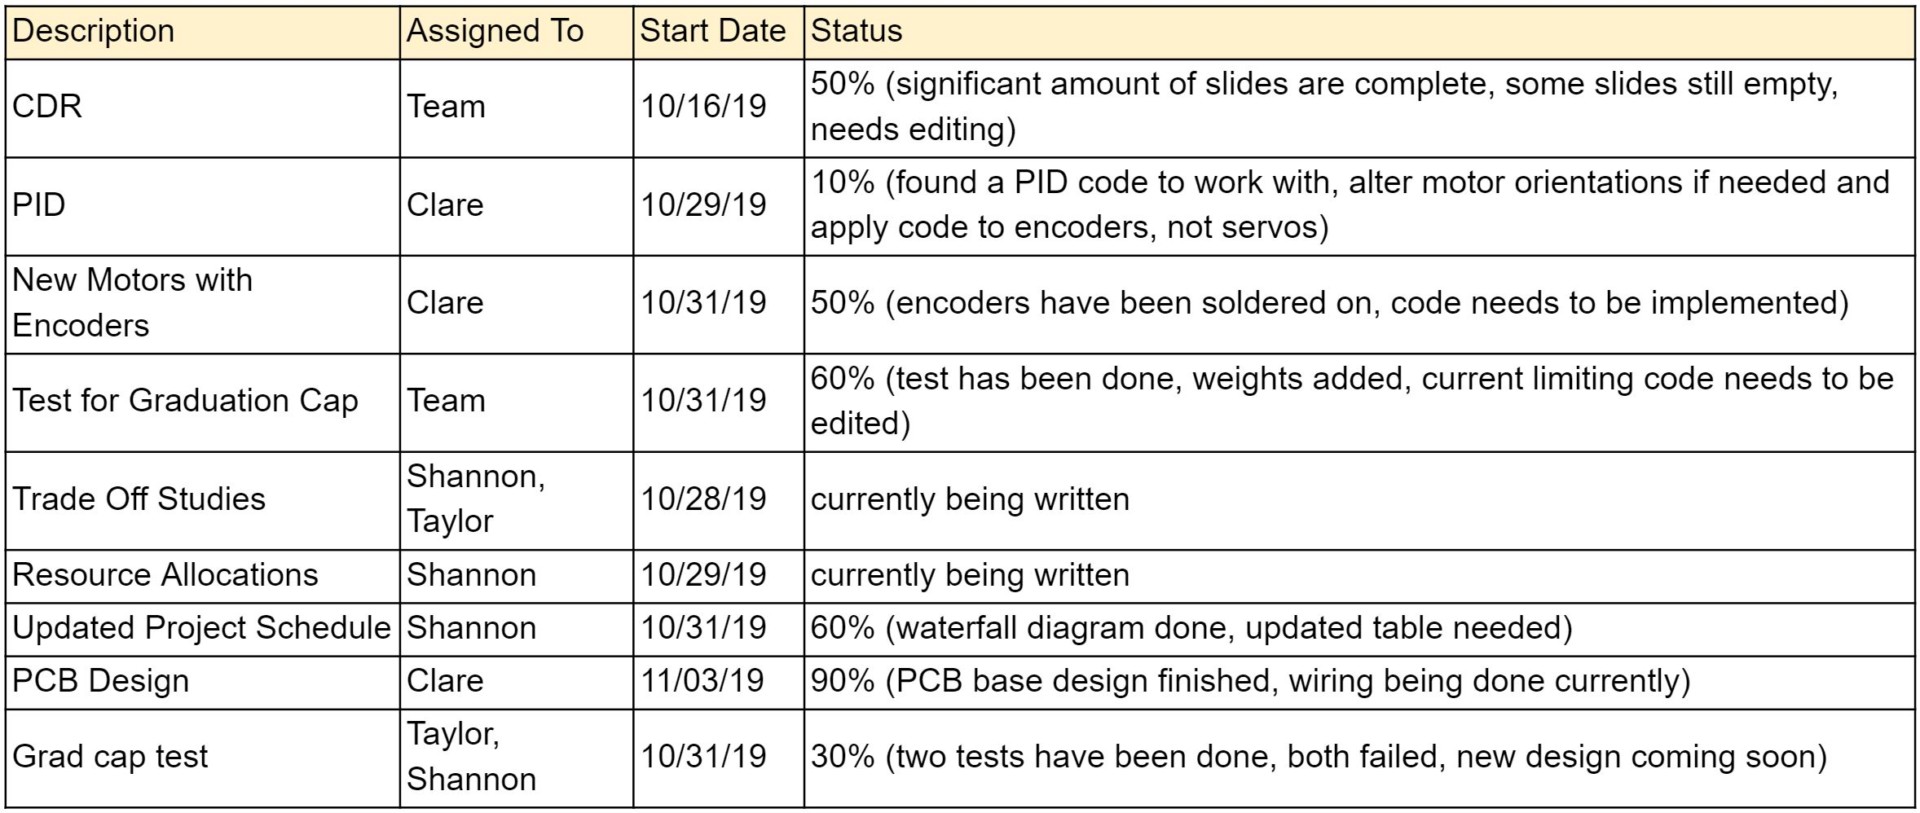Click the Trade Off Studies cell

click(203, 500)
